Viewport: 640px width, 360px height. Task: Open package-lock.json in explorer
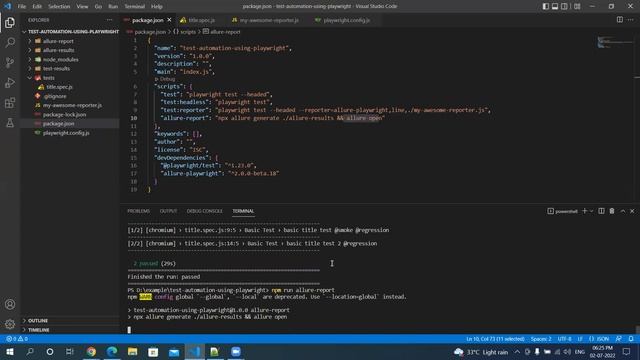pyautogui.click(x=64, y=114)
